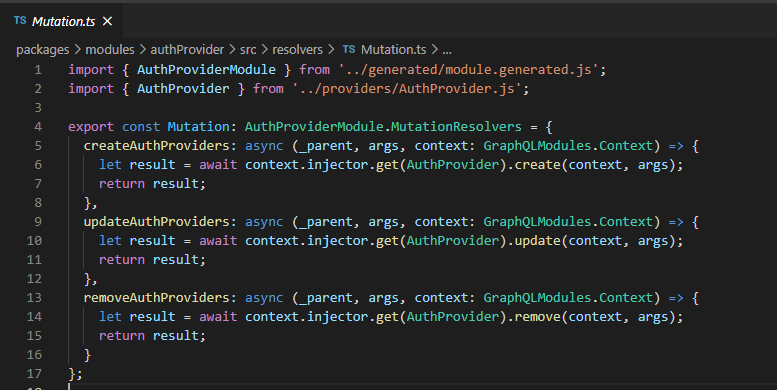
Task: Click Mutation.ts file in breadcrumb
Action: (x=393, y=50)
